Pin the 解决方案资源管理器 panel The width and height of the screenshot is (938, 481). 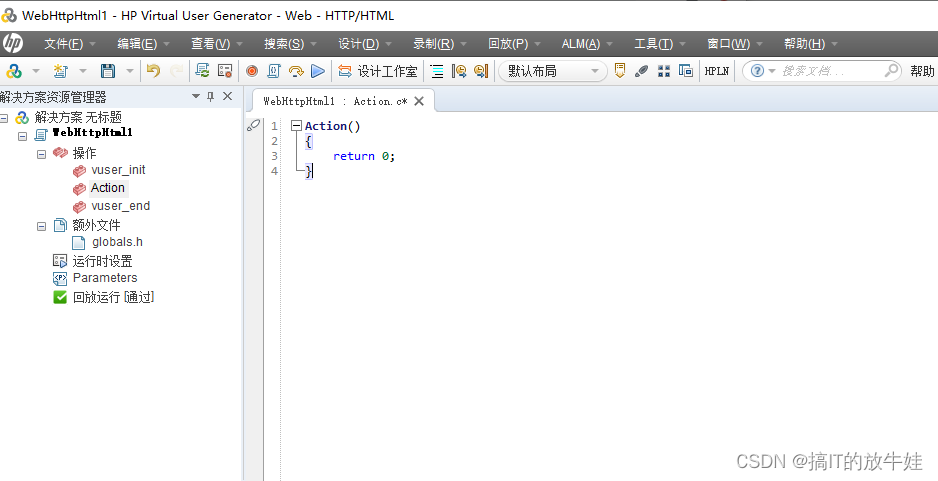click(x=211, y=96)
